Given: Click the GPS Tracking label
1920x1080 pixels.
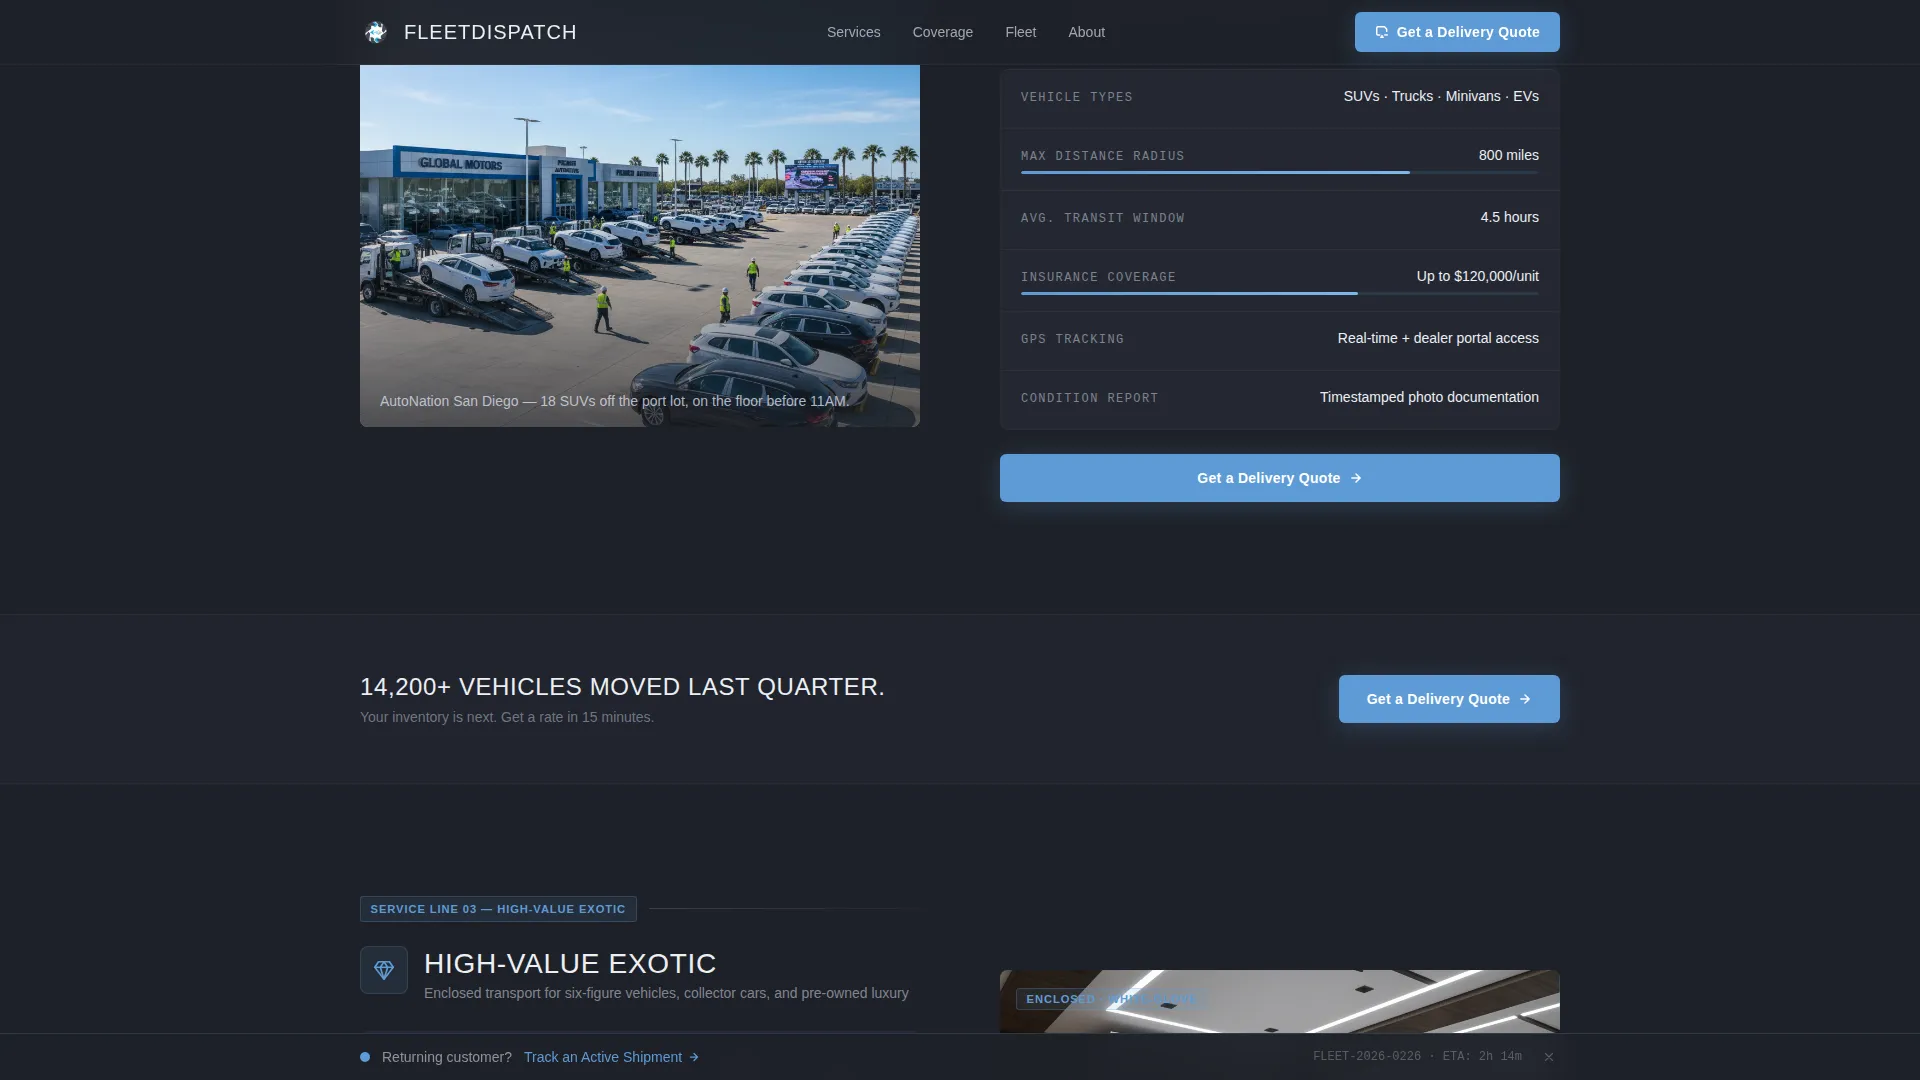Looking at the screenshot, I should 1072,339.
